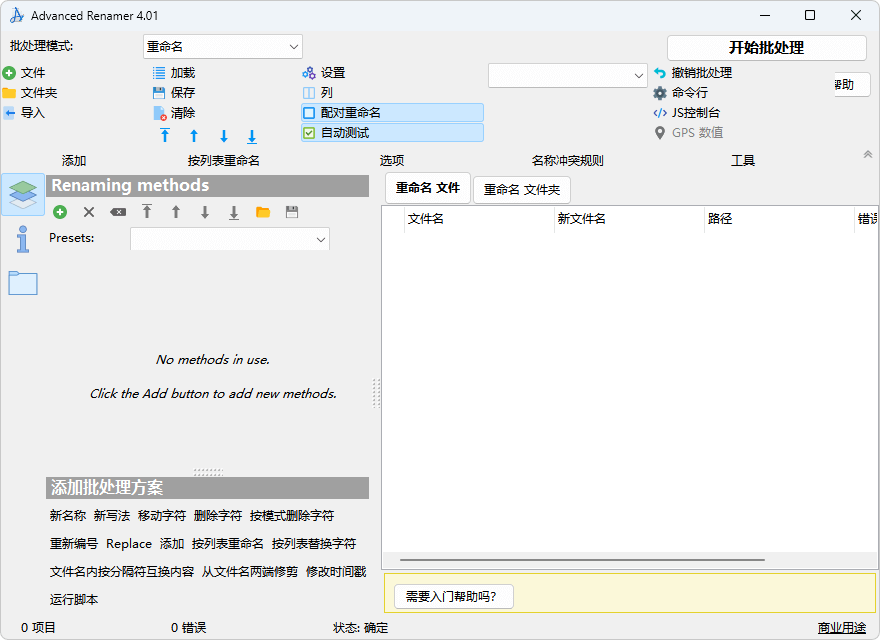Image resolution: width=880 pixels, height=640 pixels.
Task: Click GPS 数值 pin icon
Action: point(660,133)
